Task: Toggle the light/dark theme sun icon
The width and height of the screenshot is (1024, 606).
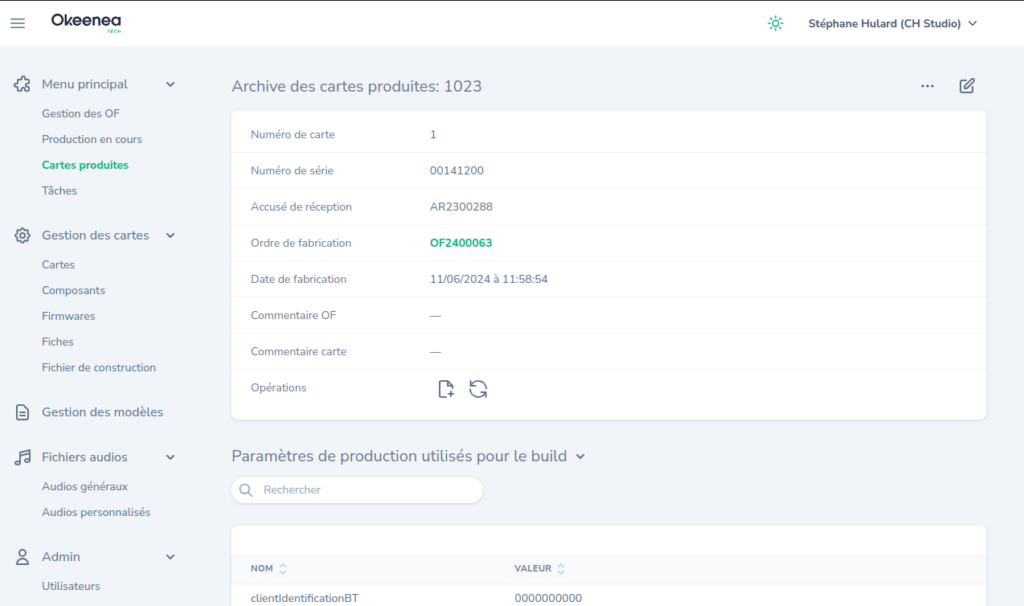Action: tap(775, 23)
